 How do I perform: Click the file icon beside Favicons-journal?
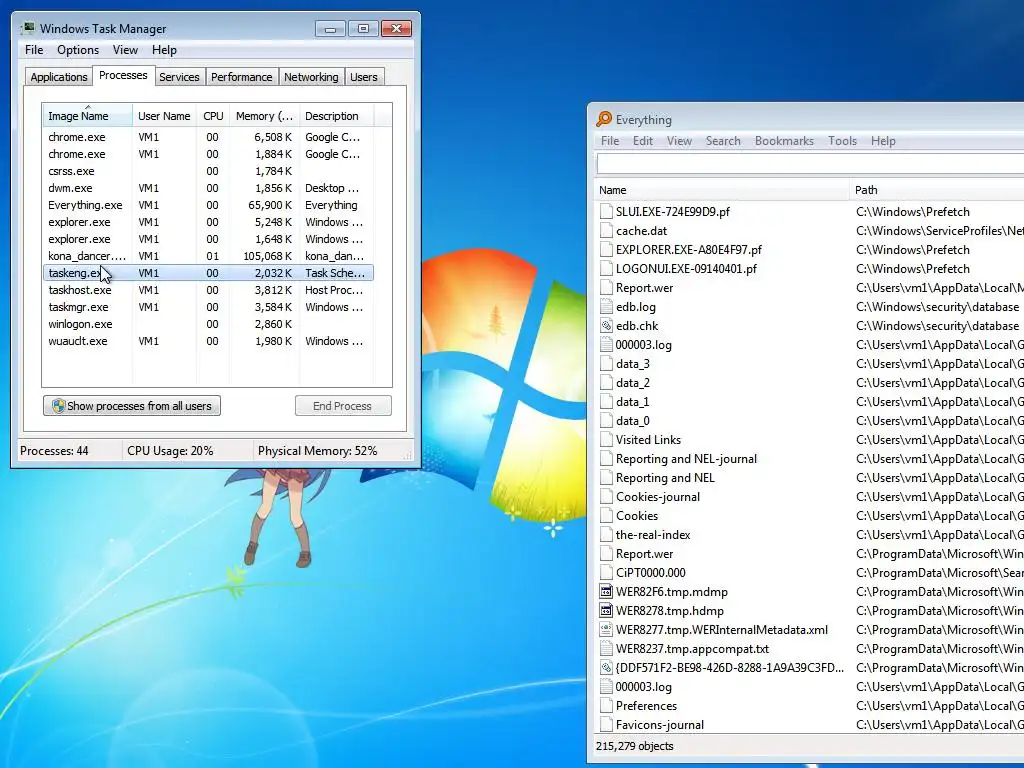[x=606, y=725]
